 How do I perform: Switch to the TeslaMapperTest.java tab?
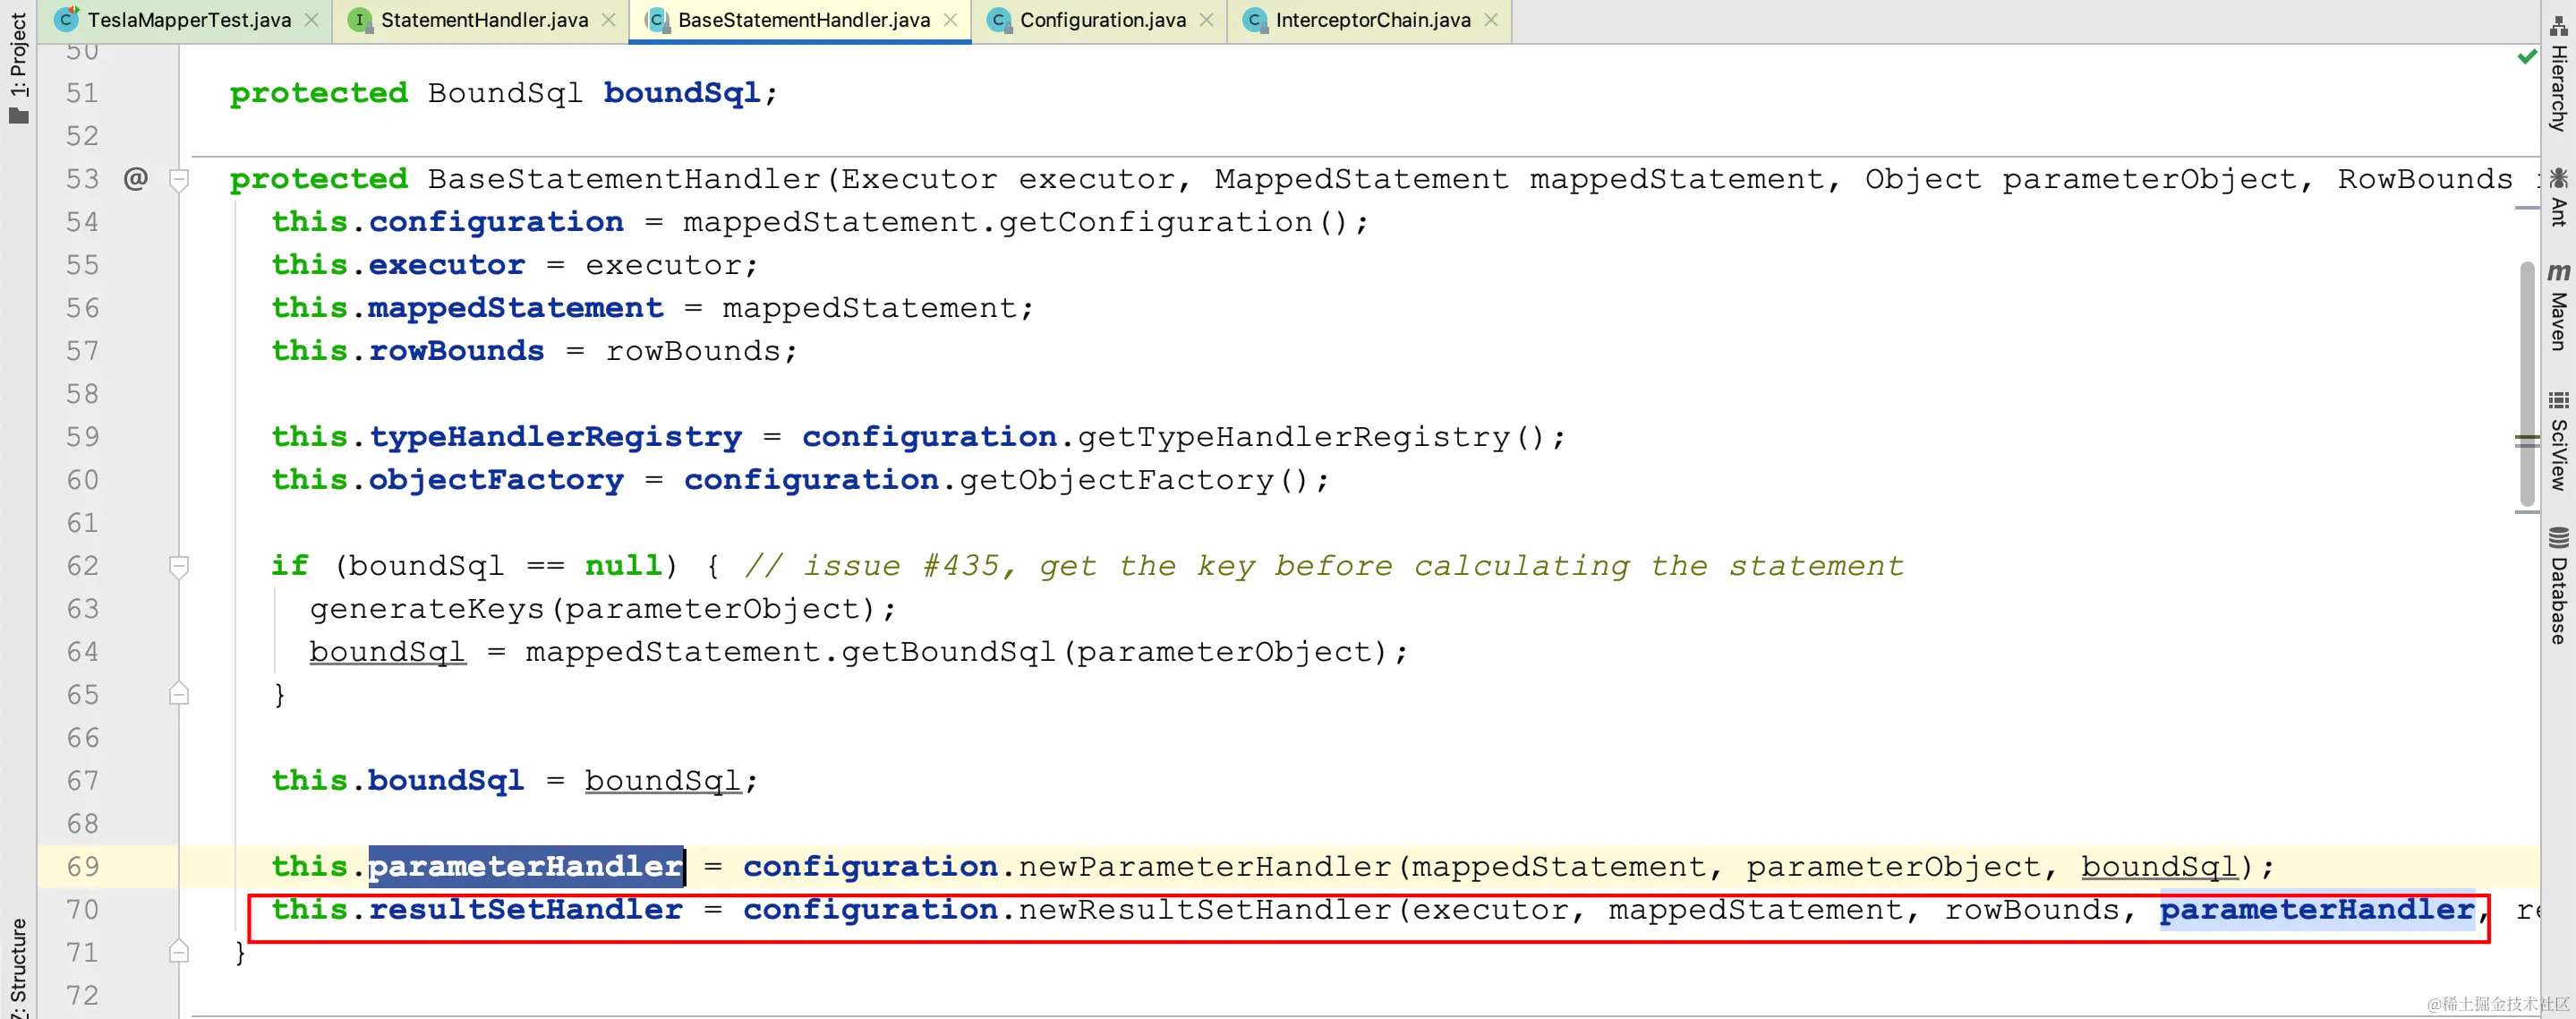(x=188, y=20)
